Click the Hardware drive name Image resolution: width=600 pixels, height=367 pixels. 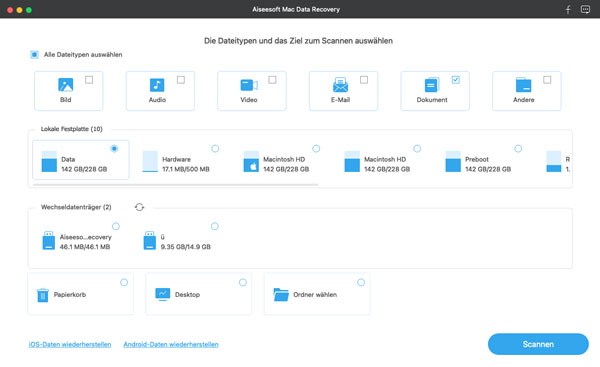(176, 159)
